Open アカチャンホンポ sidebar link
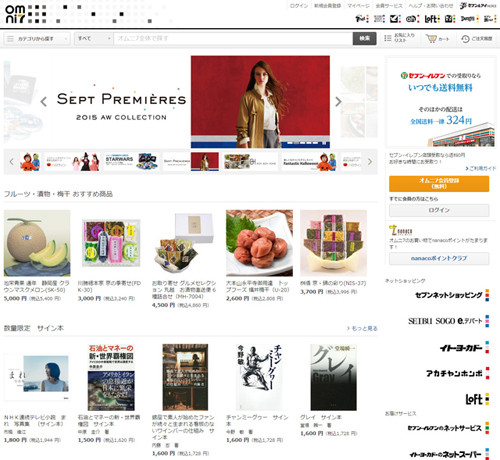This screenshot has height=460, width=500. (457, 373)
